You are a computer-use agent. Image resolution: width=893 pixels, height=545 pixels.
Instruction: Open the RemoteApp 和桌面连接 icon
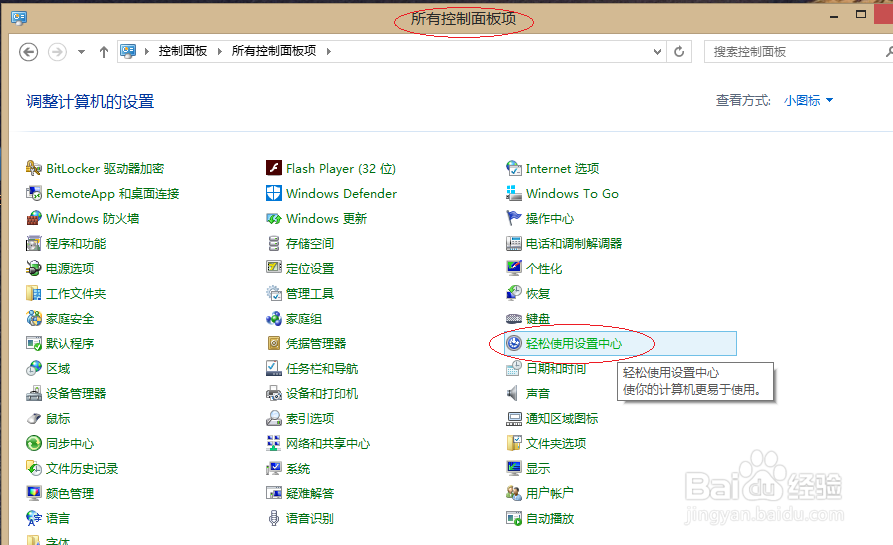pos(34,194)
